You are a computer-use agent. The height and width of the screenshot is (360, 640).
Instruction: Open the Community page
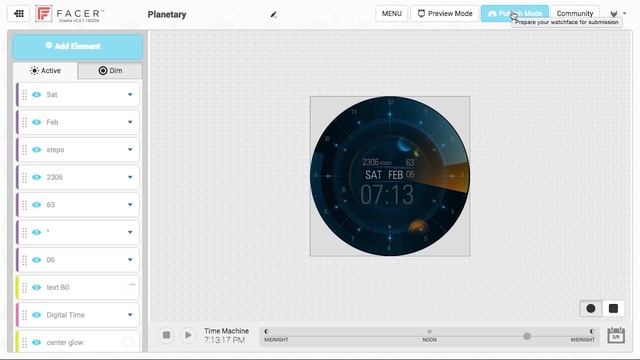[x=575, y=13]
